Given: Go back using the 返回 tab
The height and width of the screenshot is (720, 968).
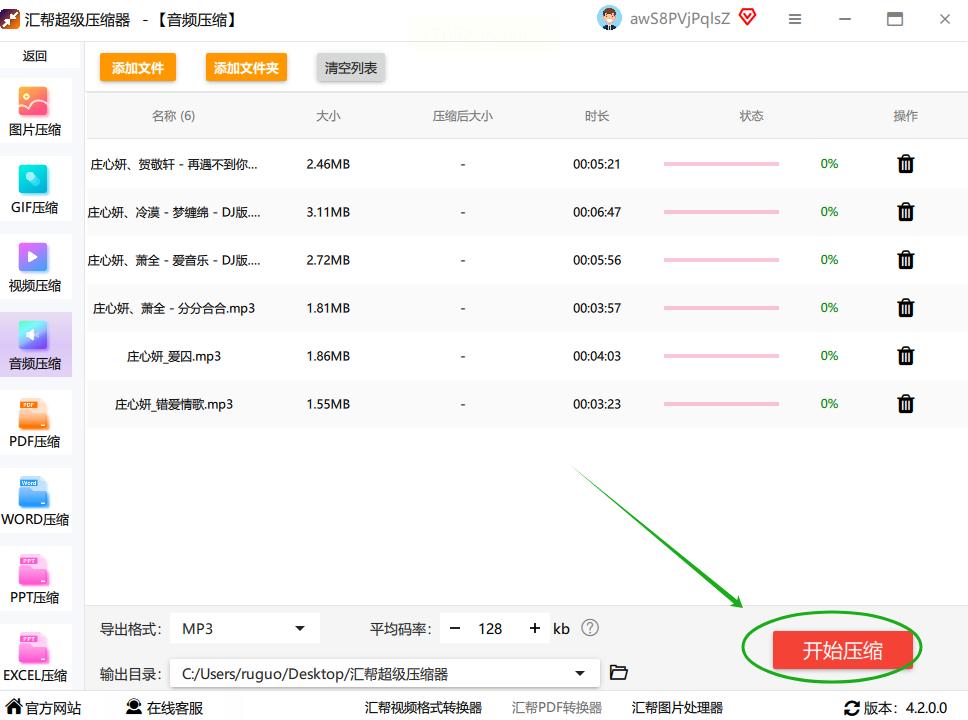Looking at the screenshot, I should (35, 56).
